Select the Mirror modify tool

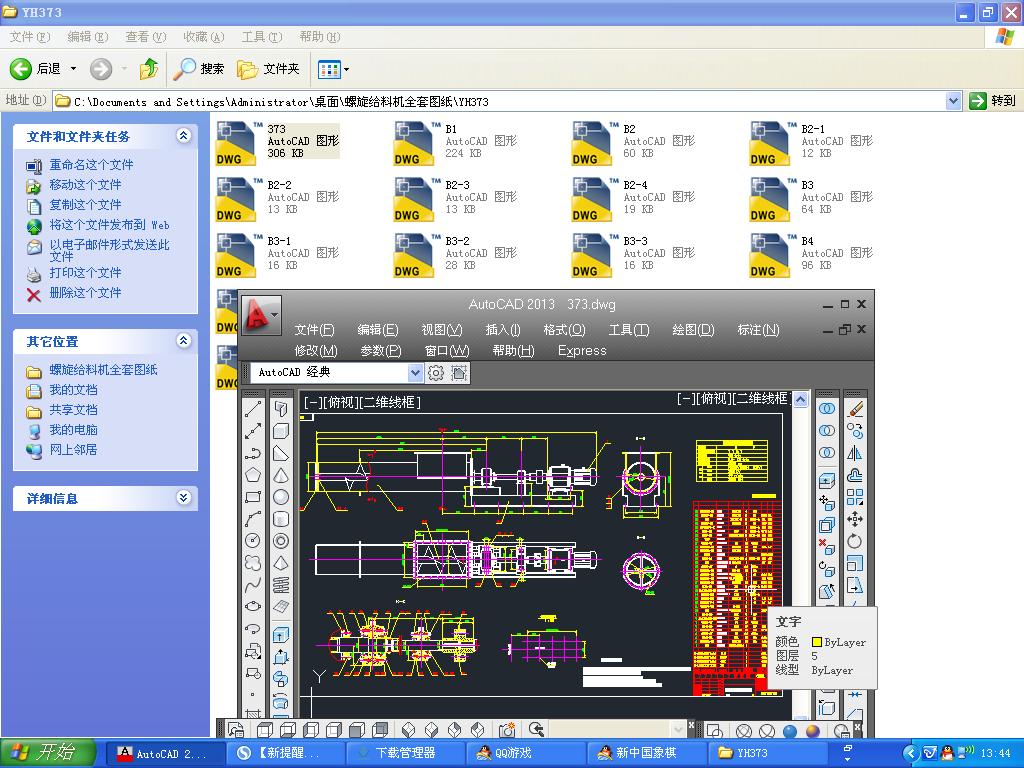tap(855, 453)
